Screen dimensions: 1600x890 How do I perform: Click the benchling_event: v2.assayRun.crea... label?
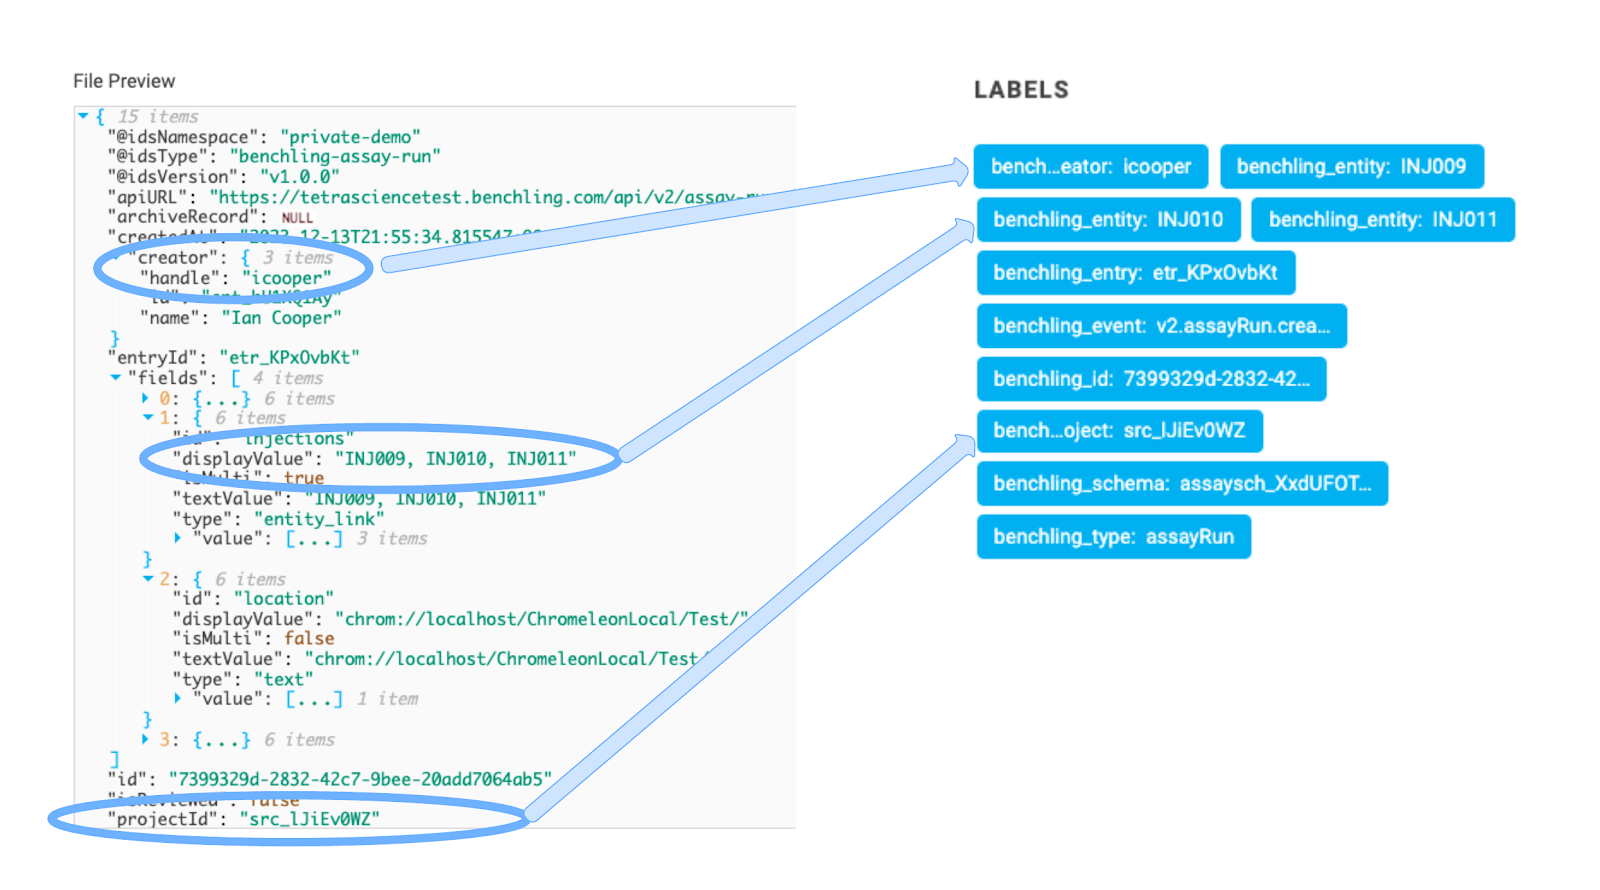1162,326
